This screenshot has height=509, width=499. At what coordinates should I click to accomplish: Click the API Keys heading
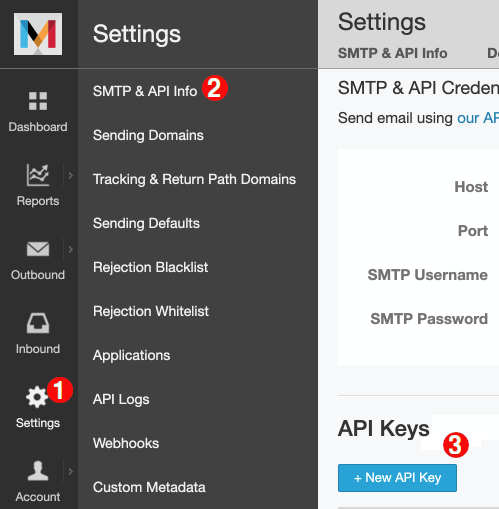click(384, 428)
